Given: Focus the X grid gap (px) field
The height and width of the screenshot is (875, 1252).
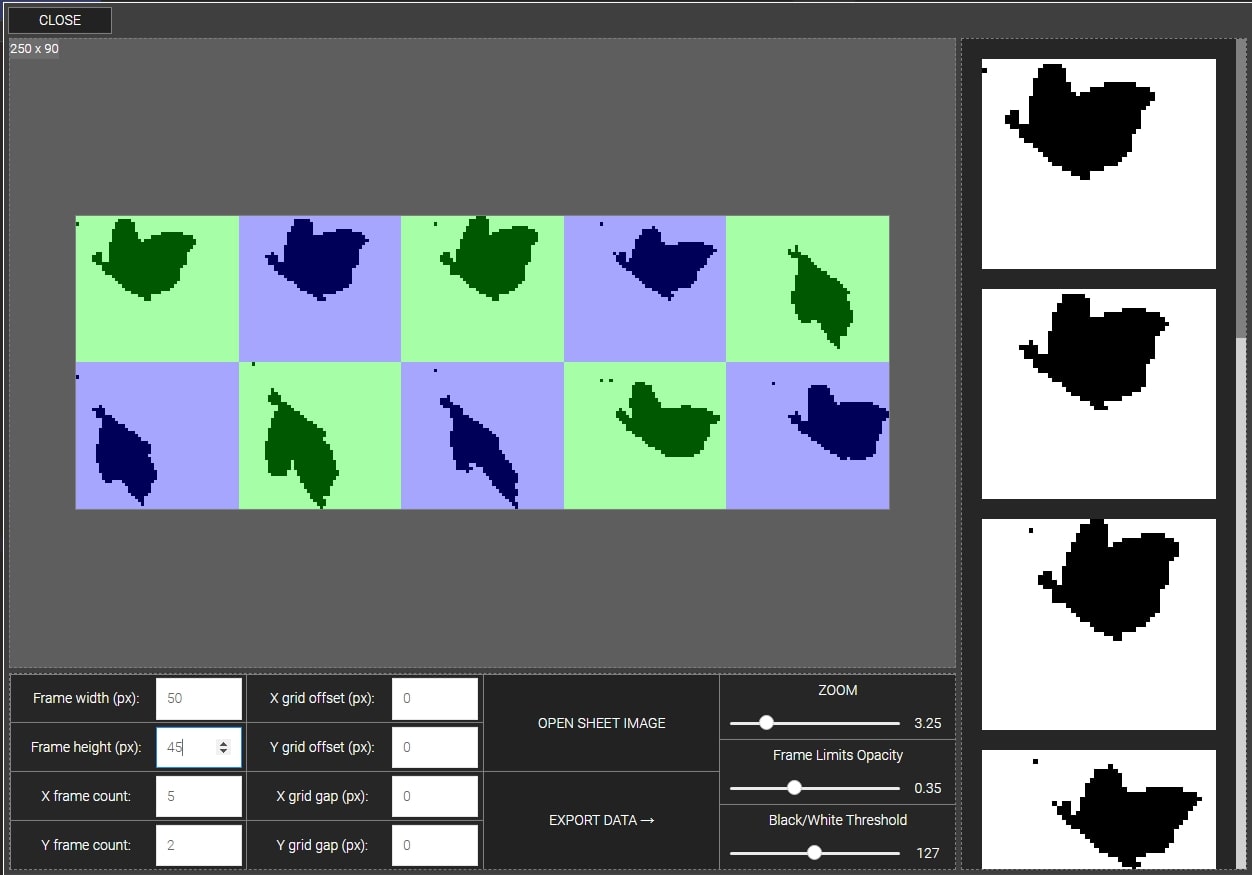Looking at the screenshot, I should tap(434, 796).
